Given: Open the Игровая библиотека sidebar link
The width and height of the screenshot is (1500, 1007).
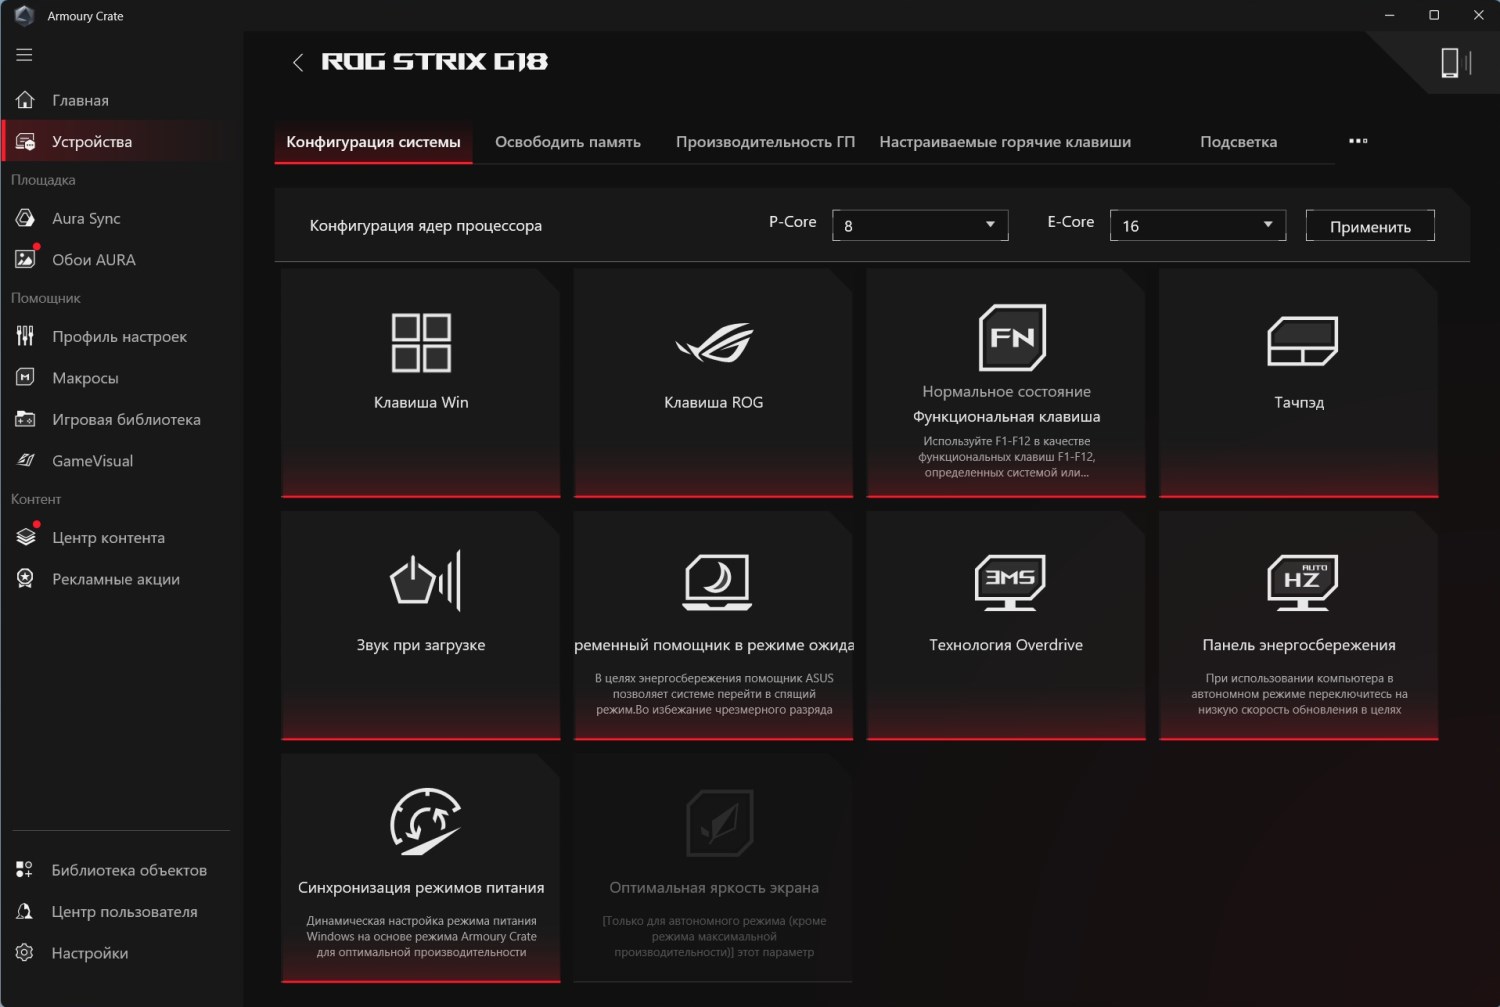Looking at the screenshot, I should coord(126,419).
